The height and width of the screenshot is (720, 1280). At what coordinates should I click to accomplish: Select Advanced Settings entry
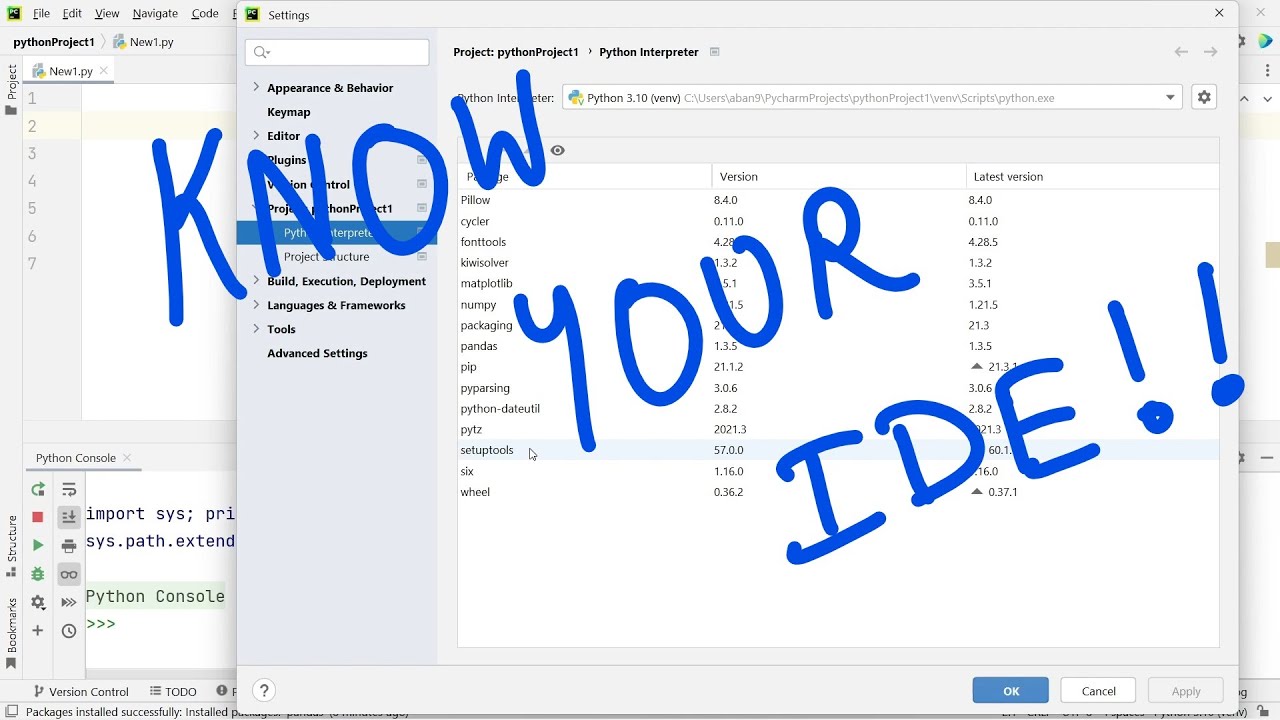click(317, 353)
